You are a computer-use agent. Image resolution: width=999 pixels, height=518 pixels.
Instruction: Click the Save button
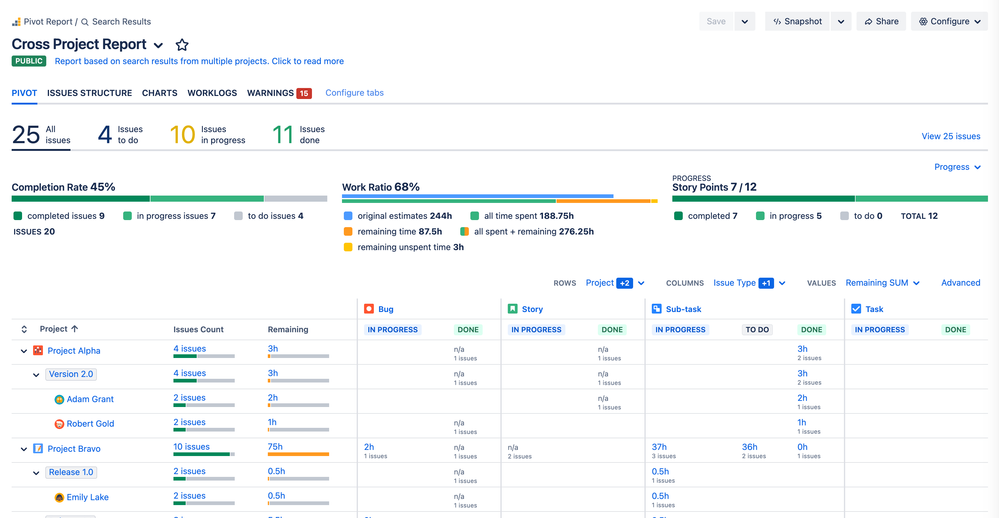pos(716,21)
